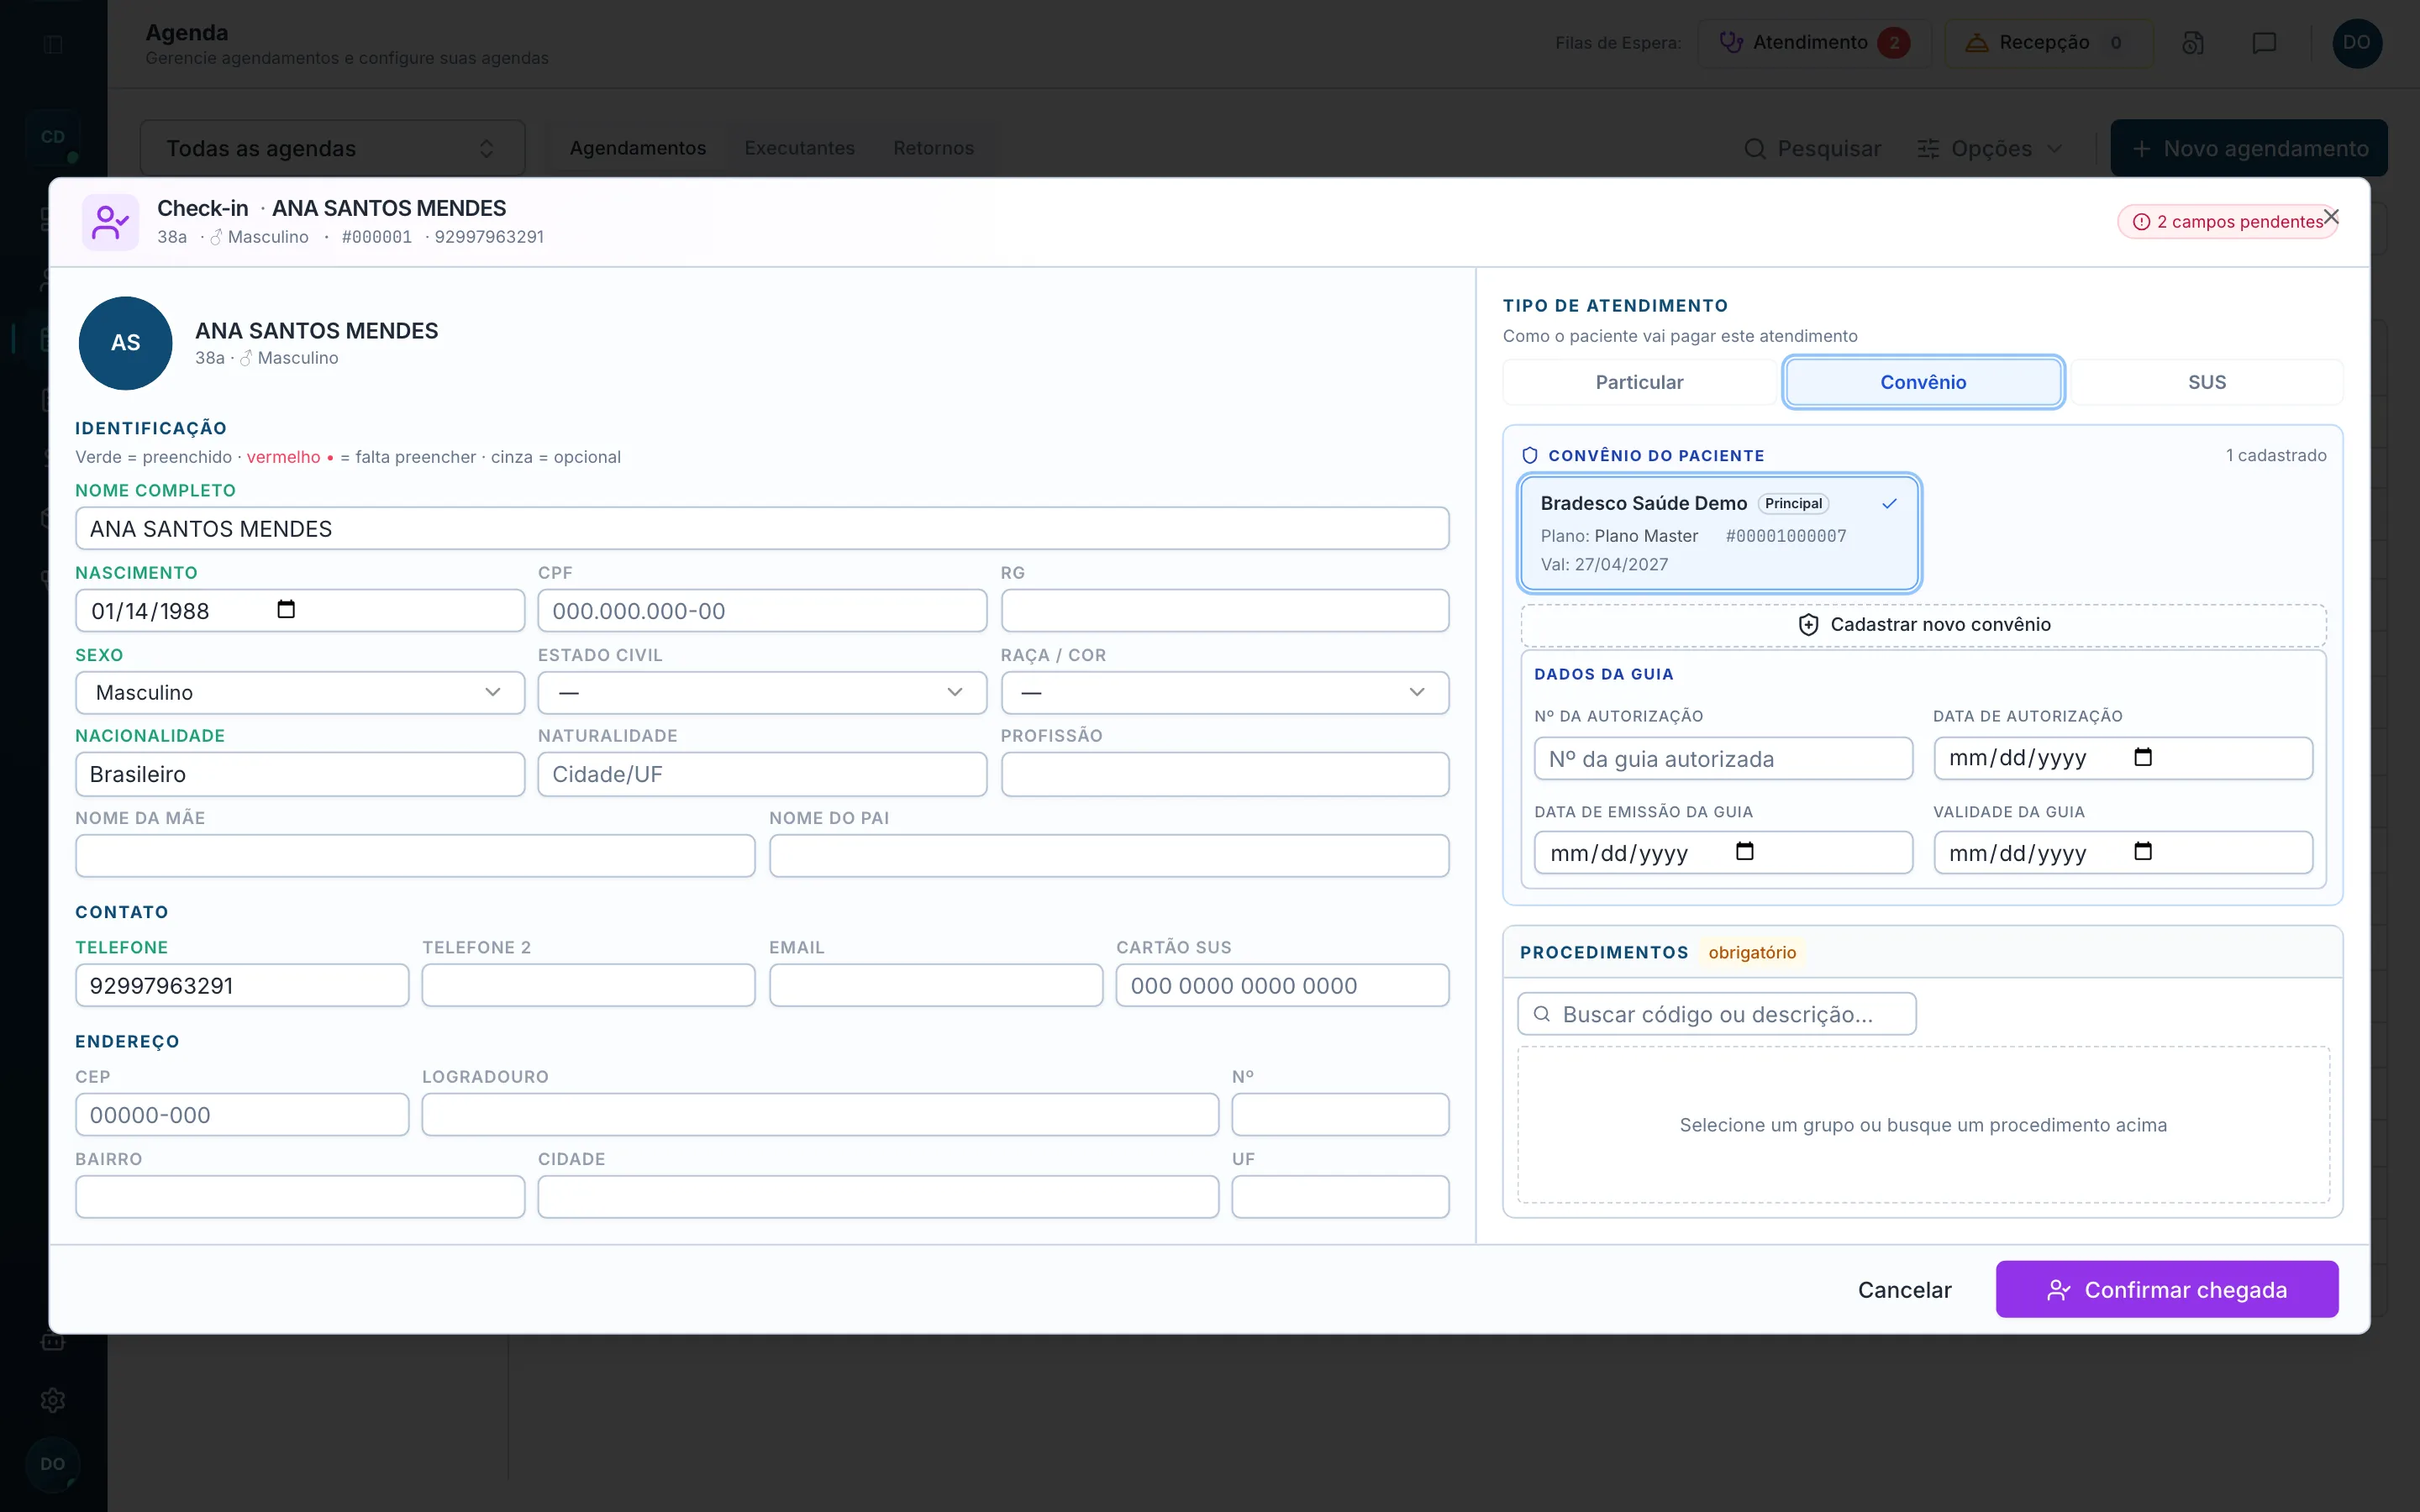
Task: Click Cadastrar novo convênio
Action: [1923, 625]
